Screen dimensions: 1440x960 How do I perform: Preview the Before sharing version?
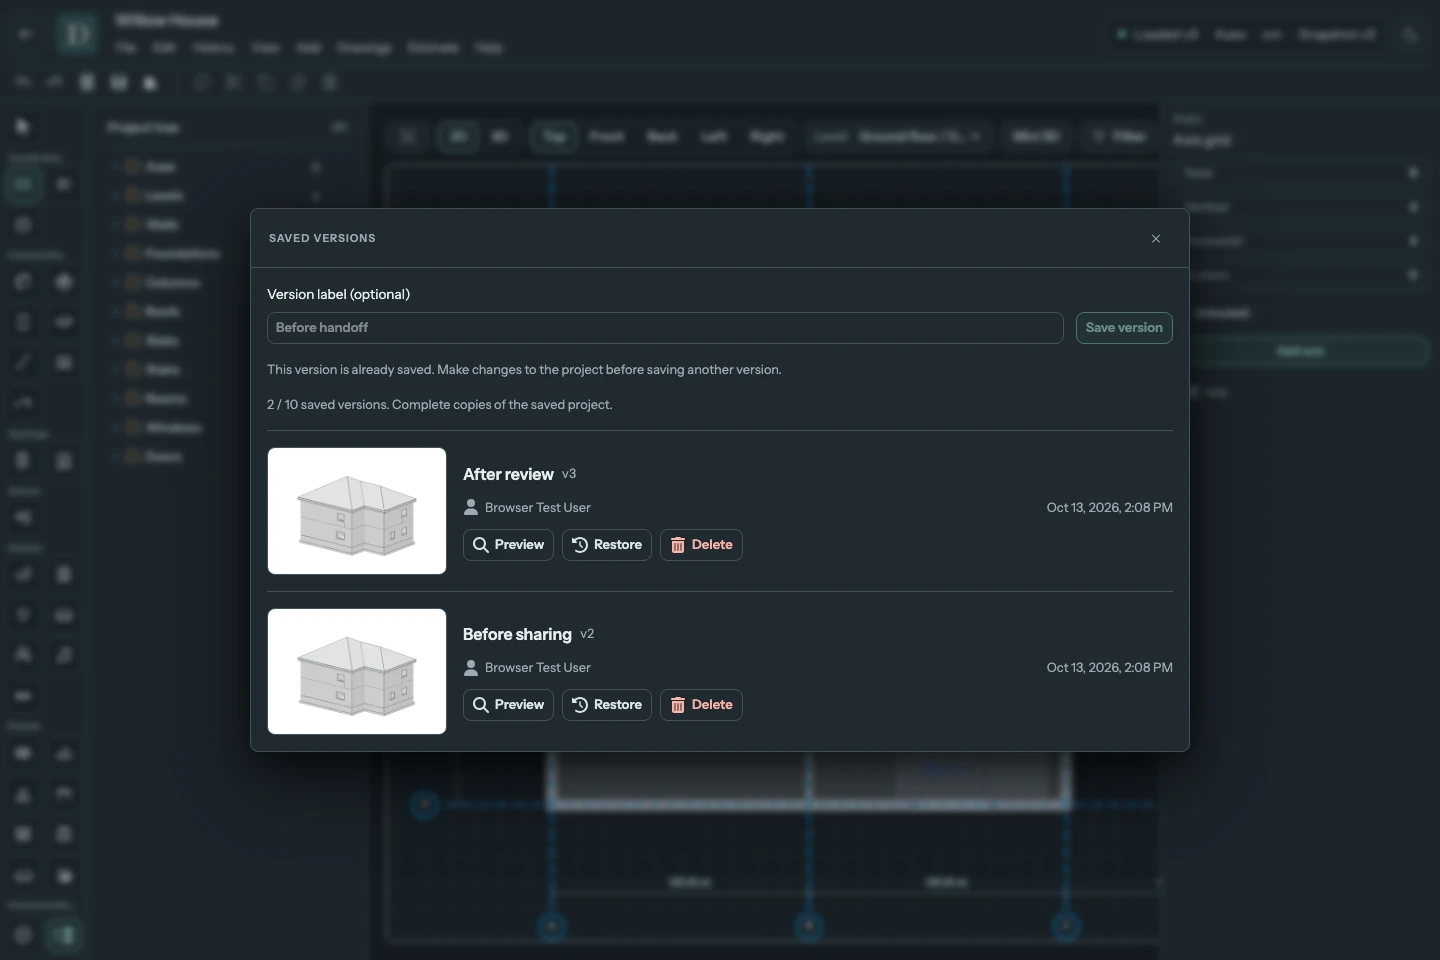(508, 705)
